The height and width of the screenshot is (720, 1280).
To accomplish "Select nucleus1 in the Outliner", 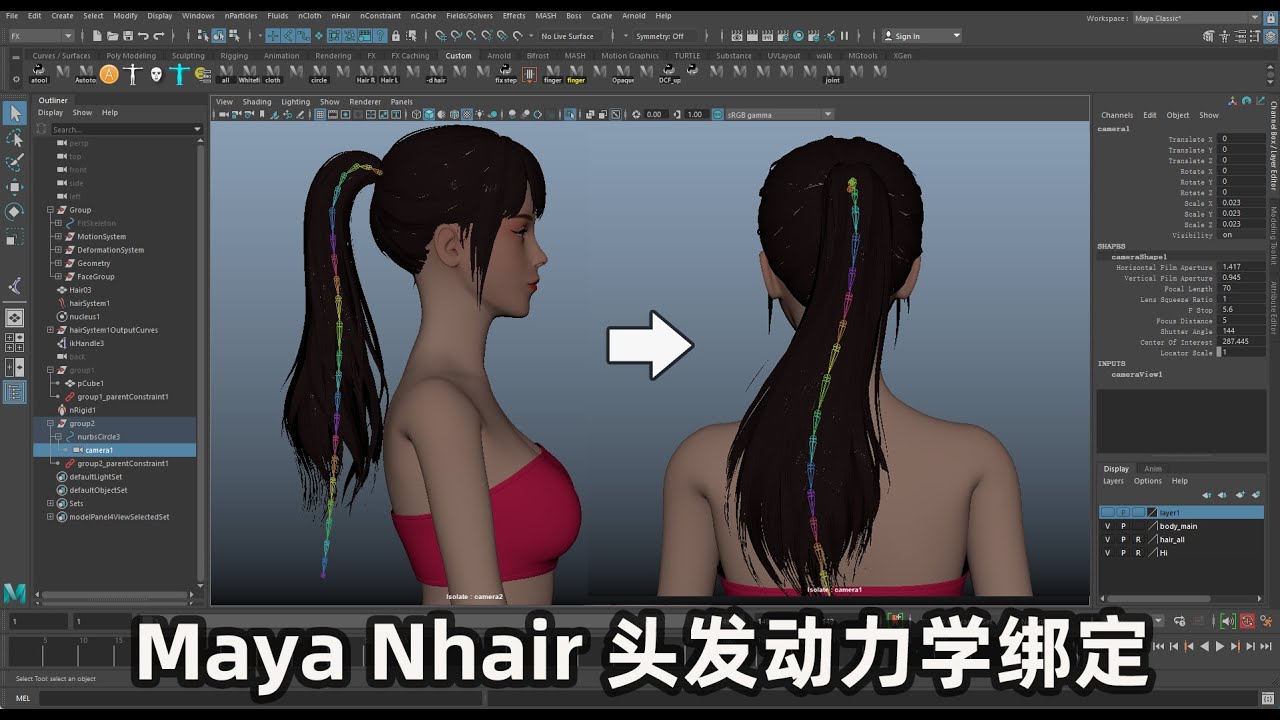I will pyautogui.click(x=84, y=316).
